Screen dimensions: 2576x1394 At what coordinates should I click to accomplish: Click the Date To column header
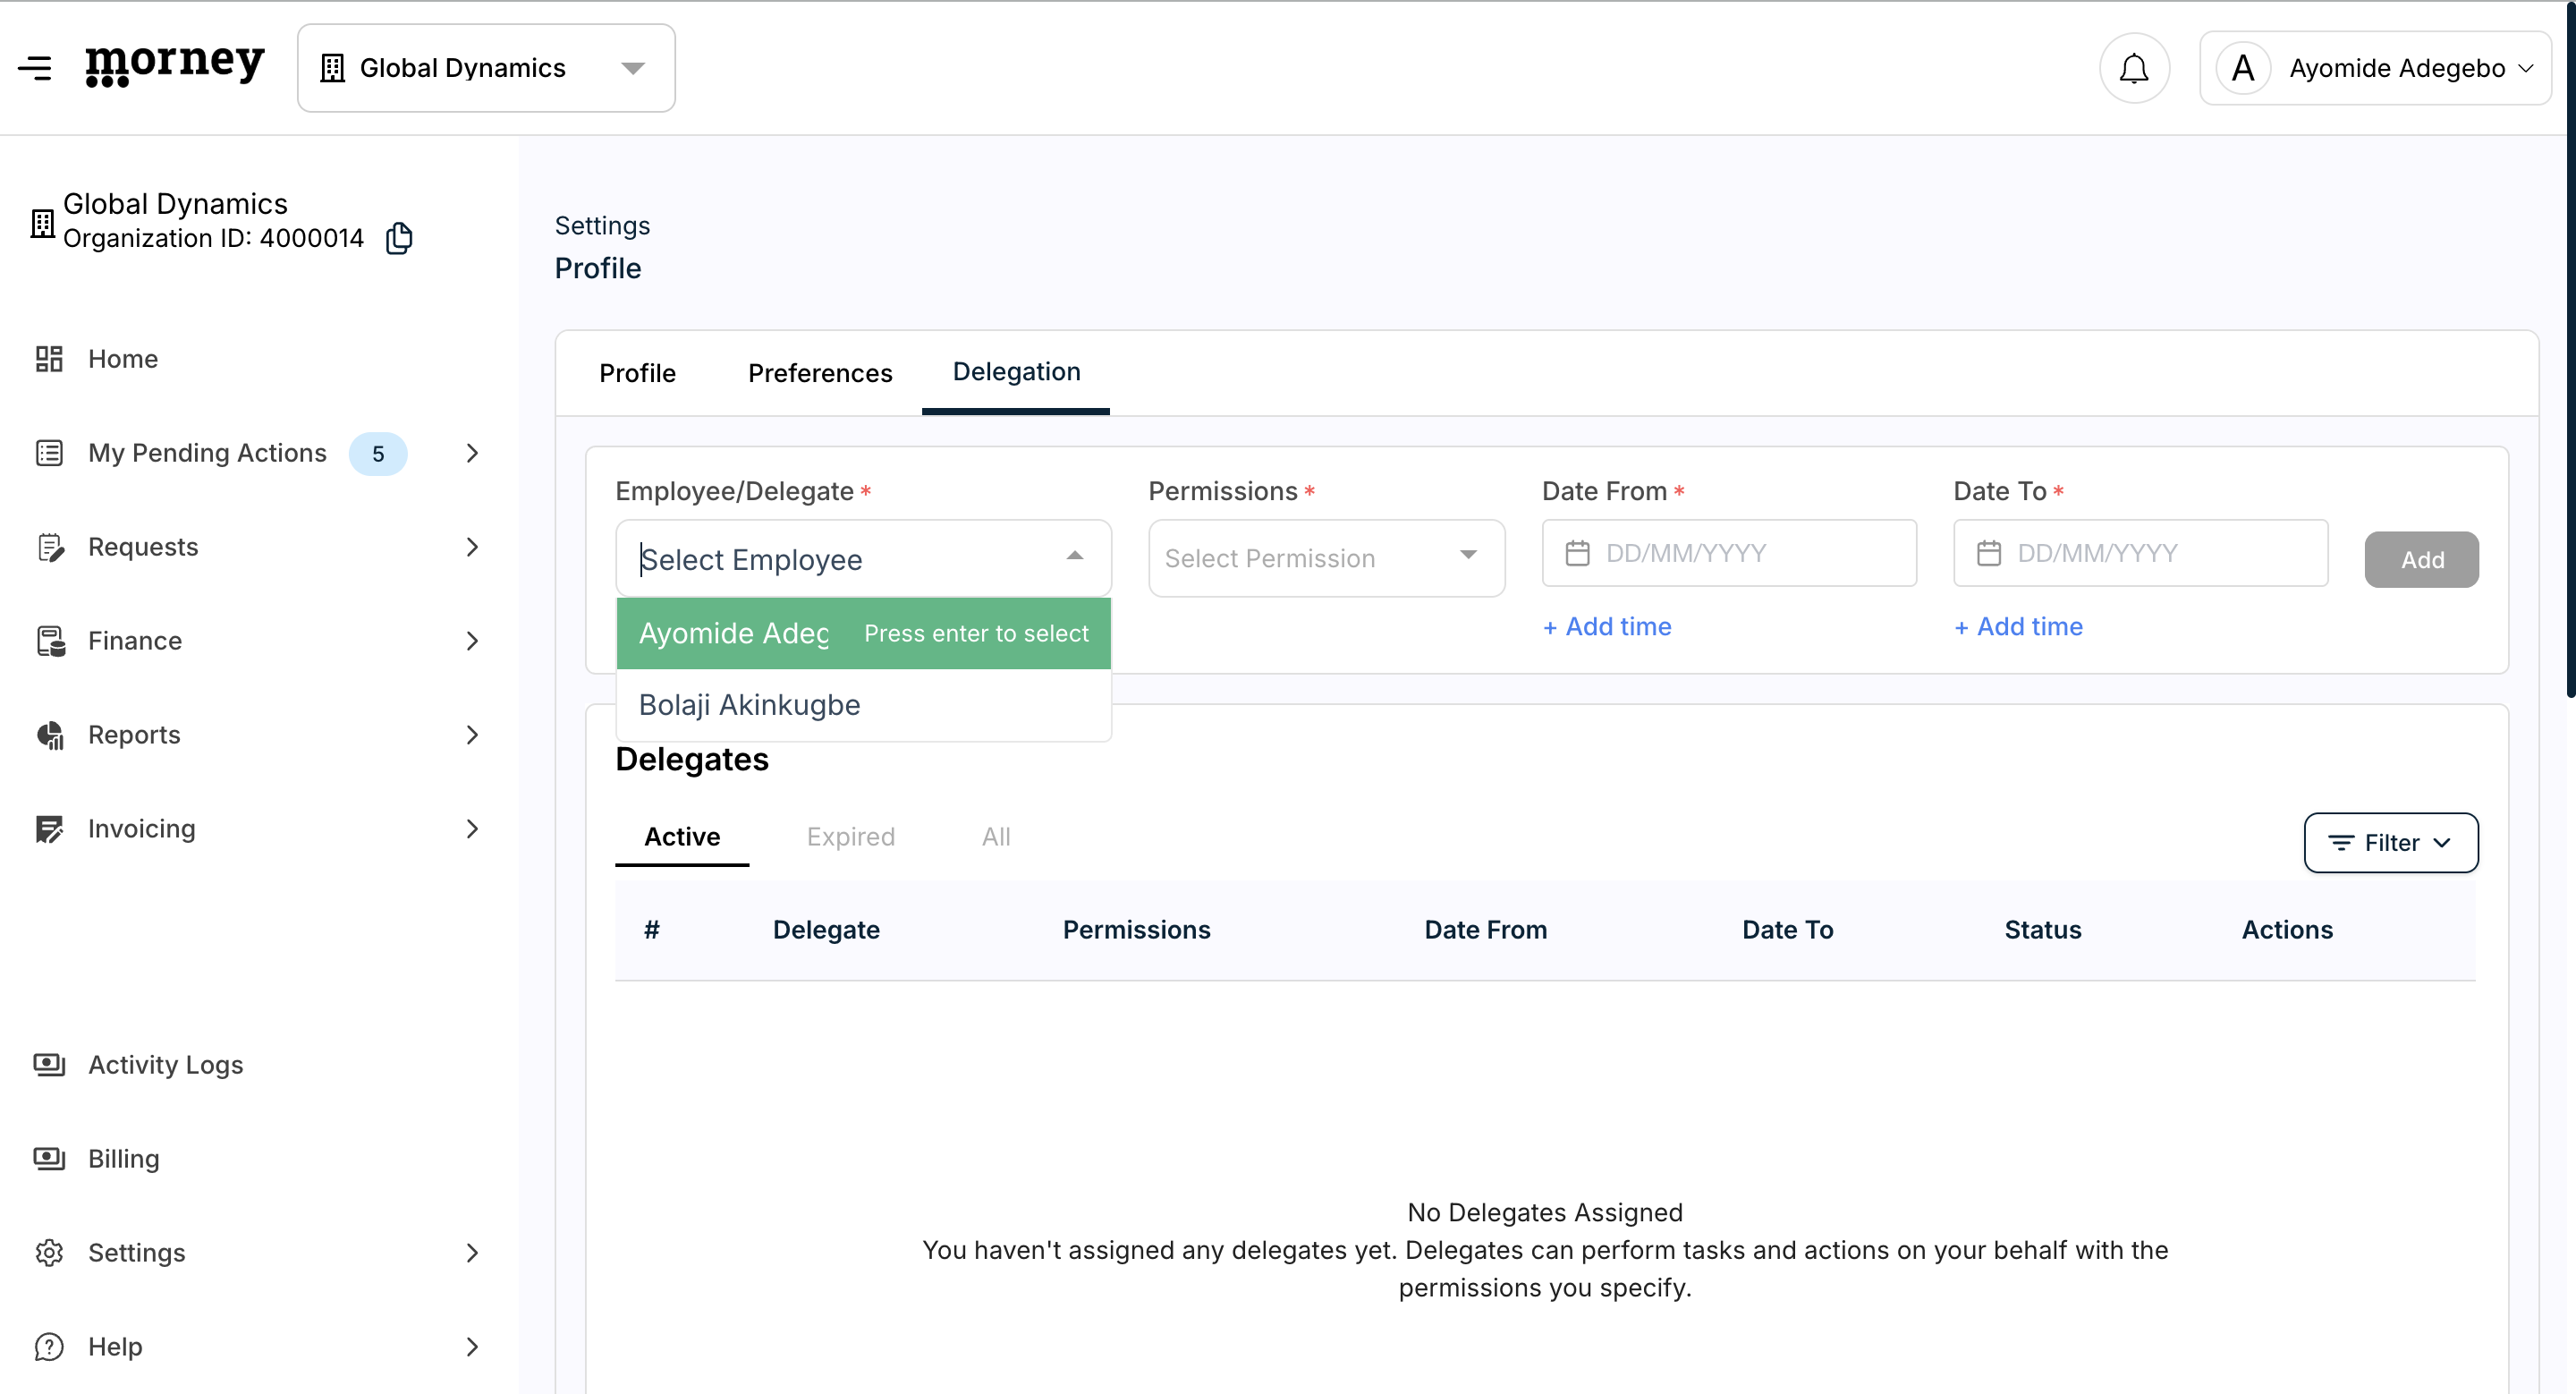pos(1787,930)
